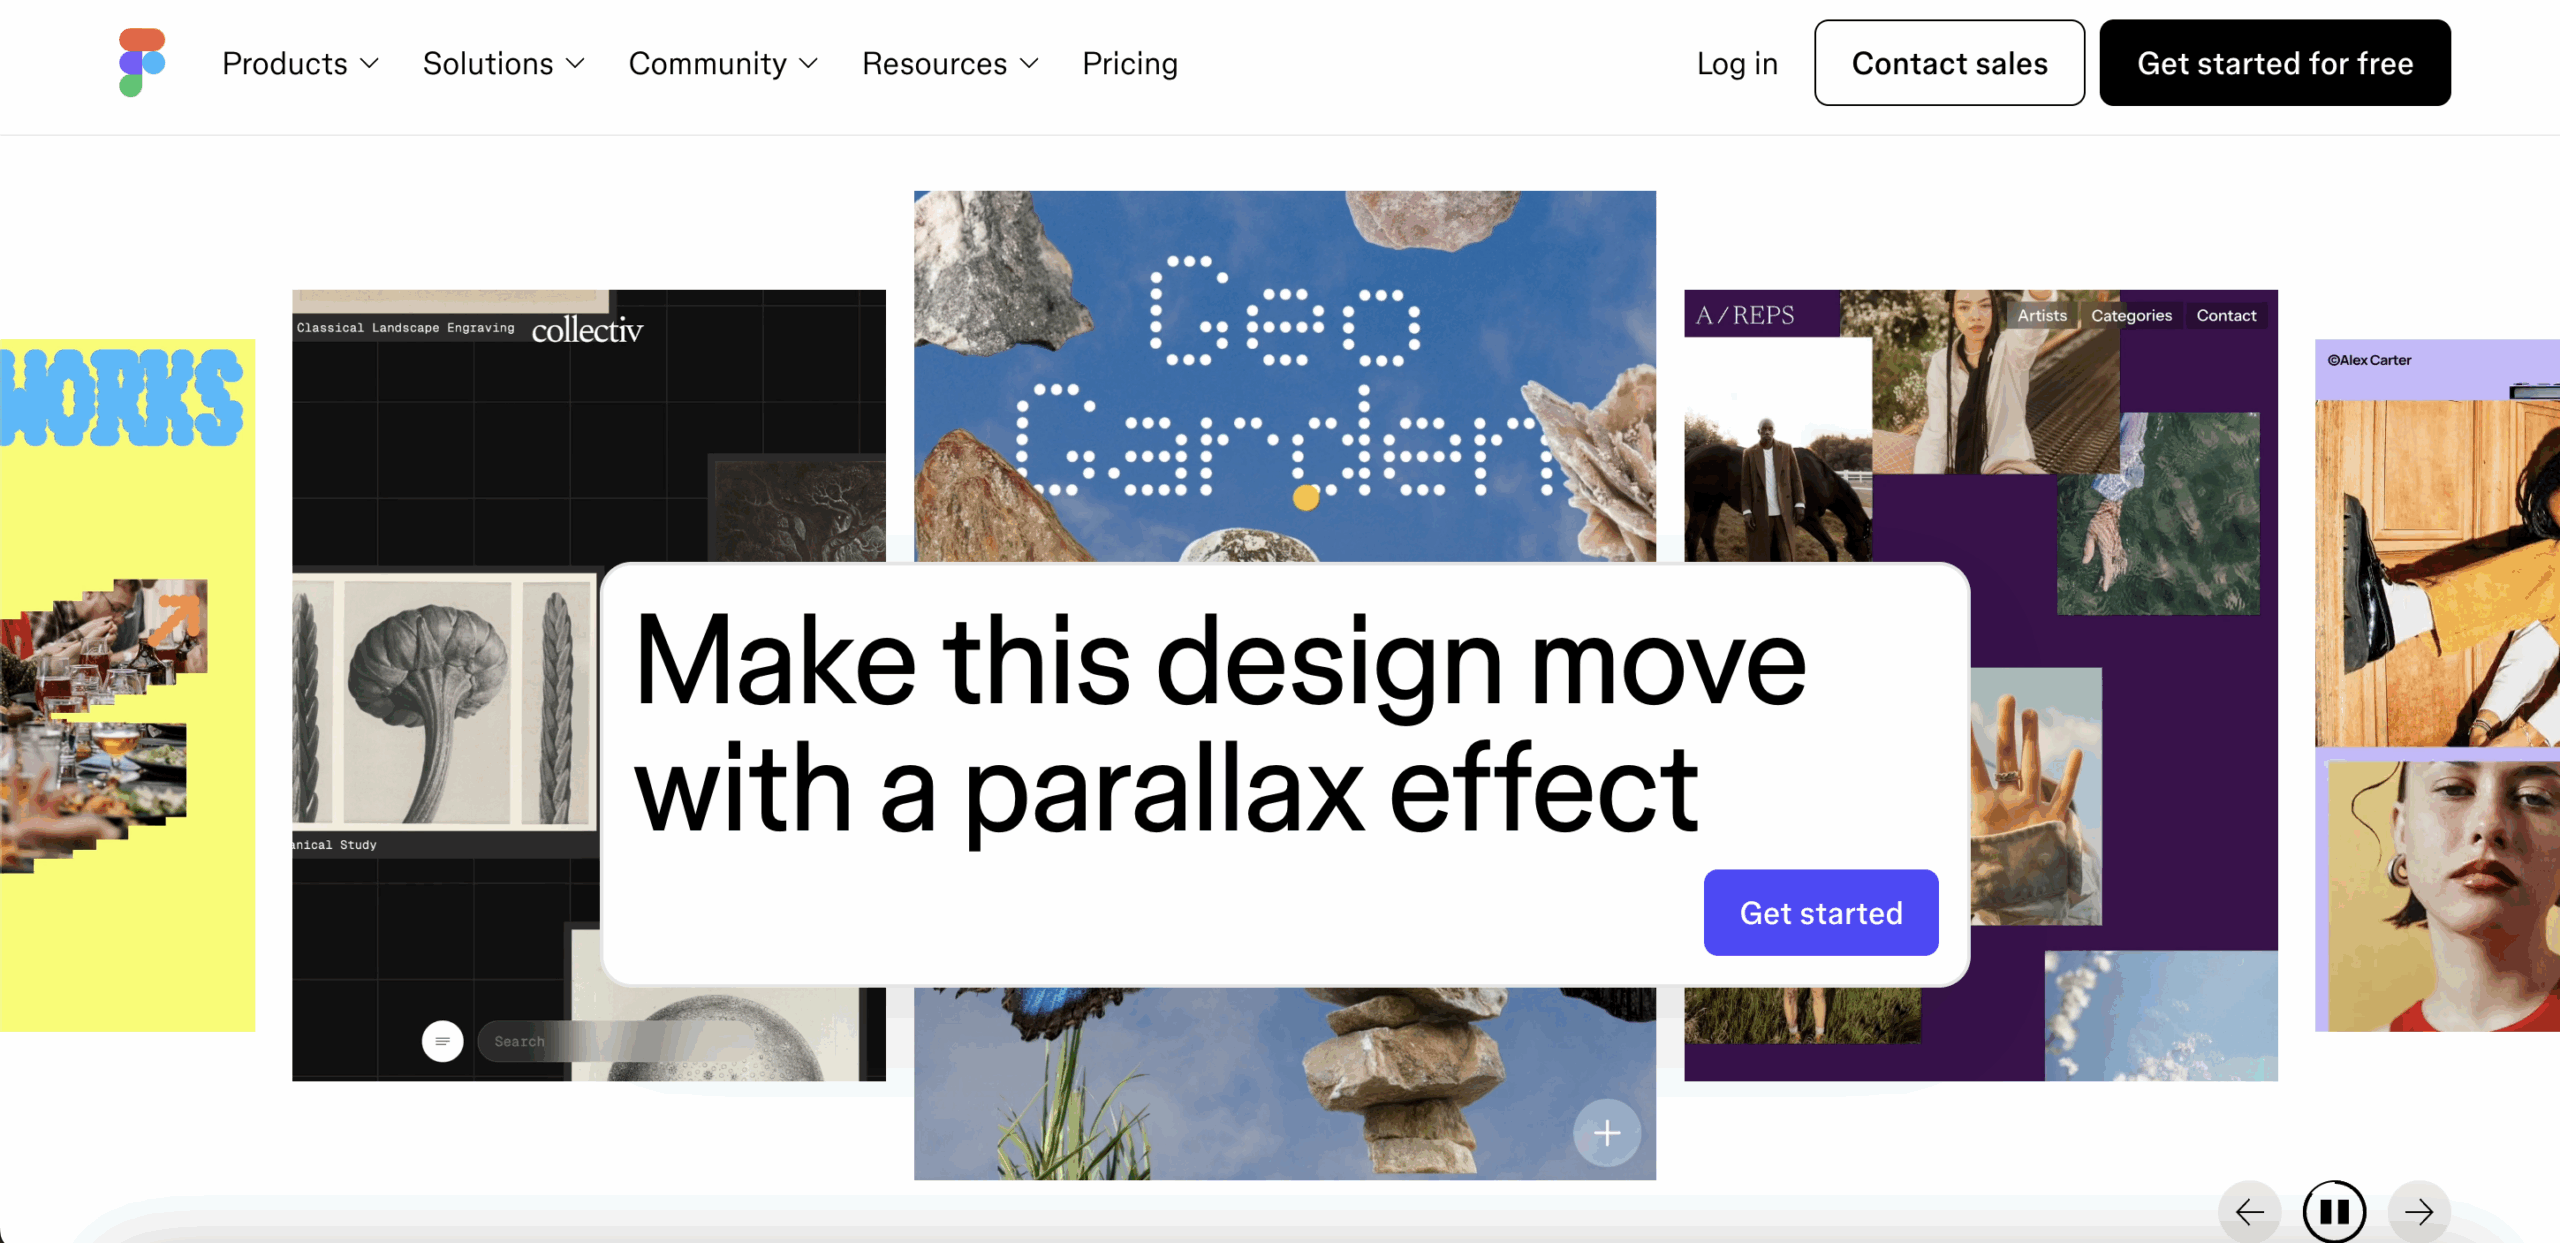Select the Artists tab in A/REPS design

2042,315
